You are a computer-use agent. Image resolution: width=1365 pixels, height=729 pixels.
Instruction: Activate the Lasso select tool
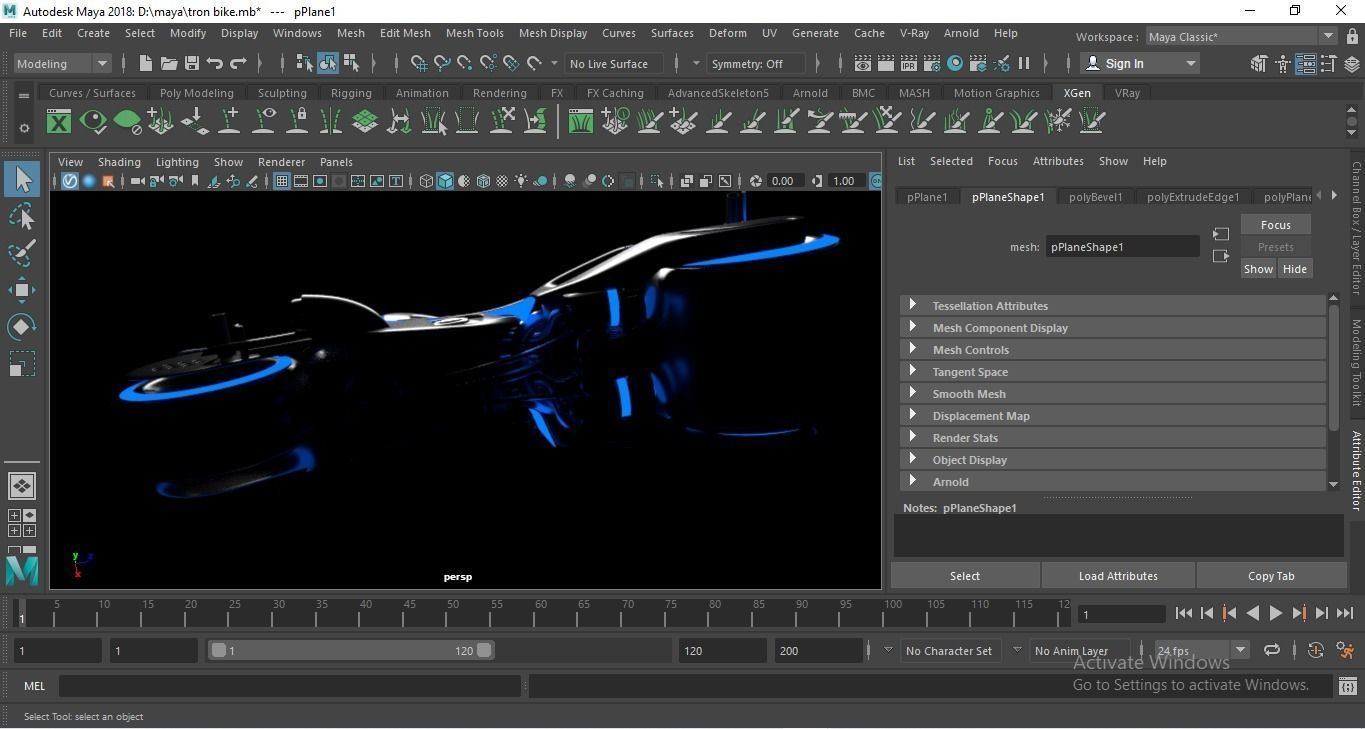tap(22, 217)
